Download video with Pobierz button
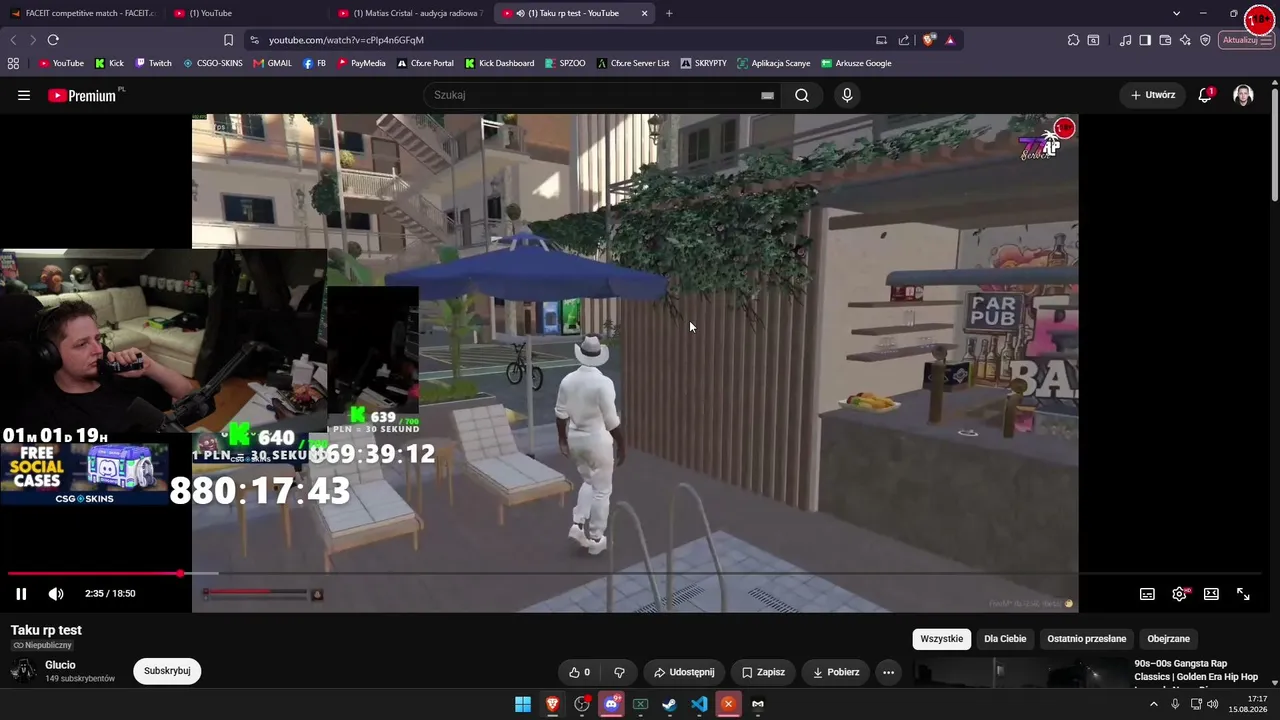 tap(836, 672)
